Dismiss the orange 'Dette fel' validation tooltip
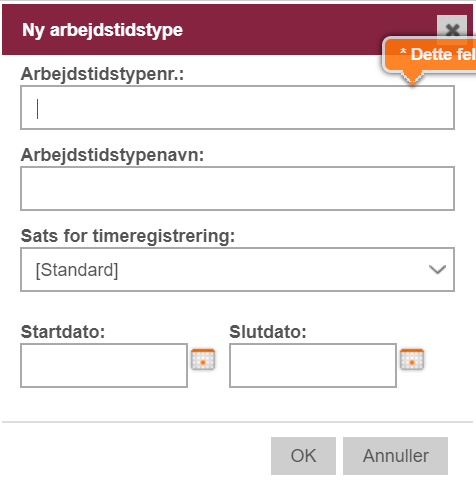 point(430,55)
